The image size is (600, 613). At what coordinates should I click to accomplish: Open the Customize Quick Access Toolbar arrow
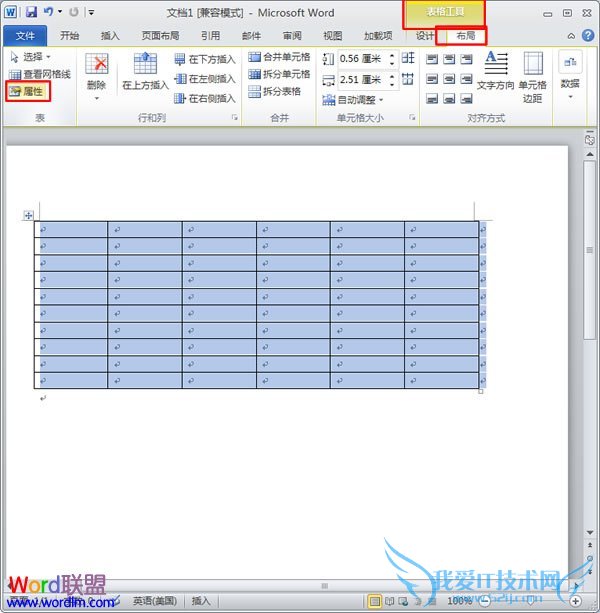[x=91, y=13]
